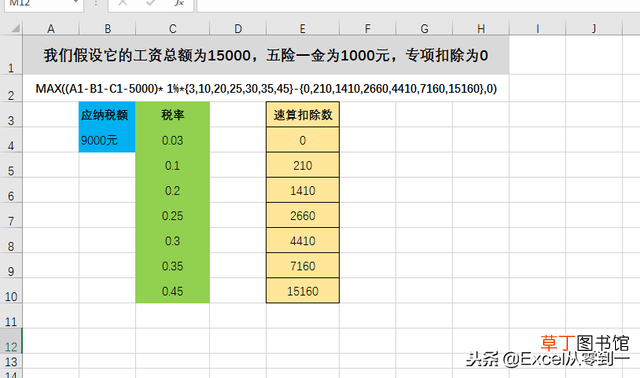The height and width of the screenshot is (378, 640).
Task: Click the Insert Function fx icon
Action: coord(179,3)
